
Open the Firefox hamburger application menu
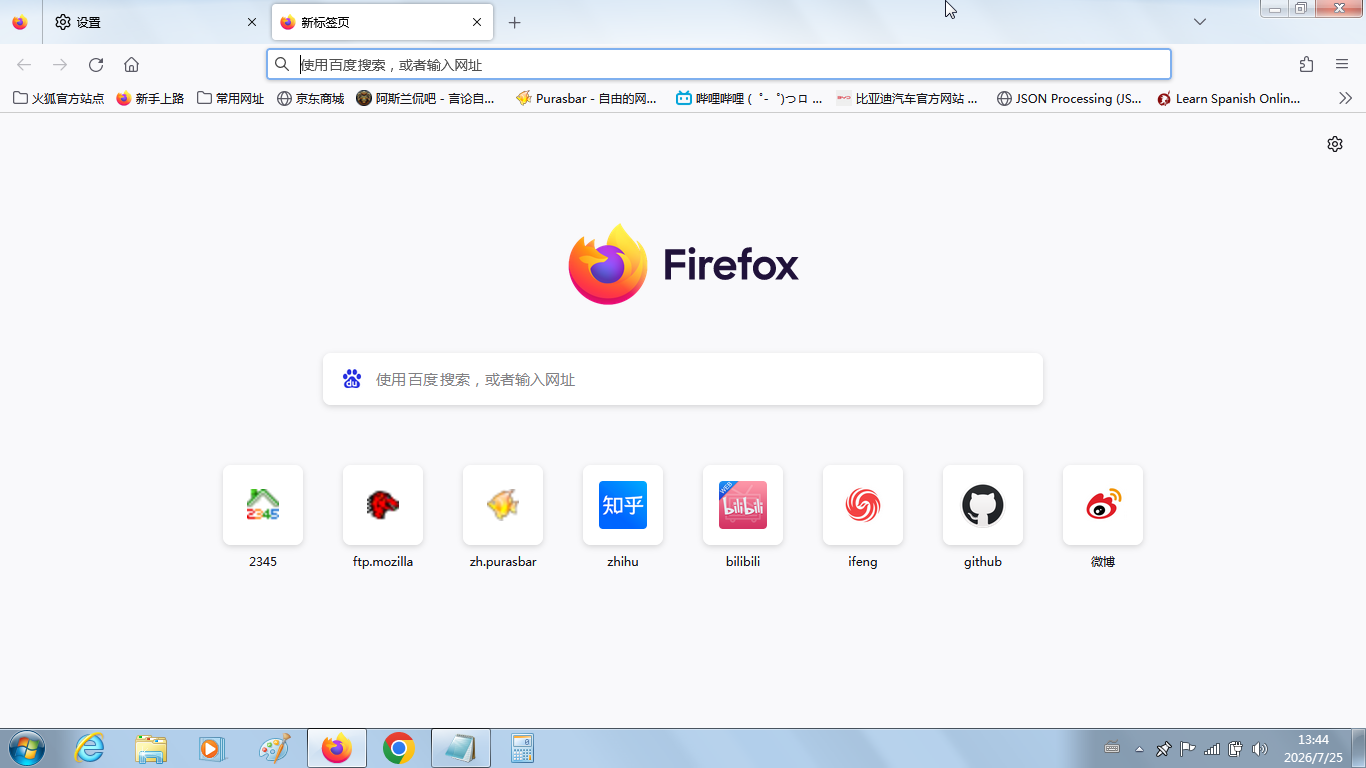(1342, 65)
